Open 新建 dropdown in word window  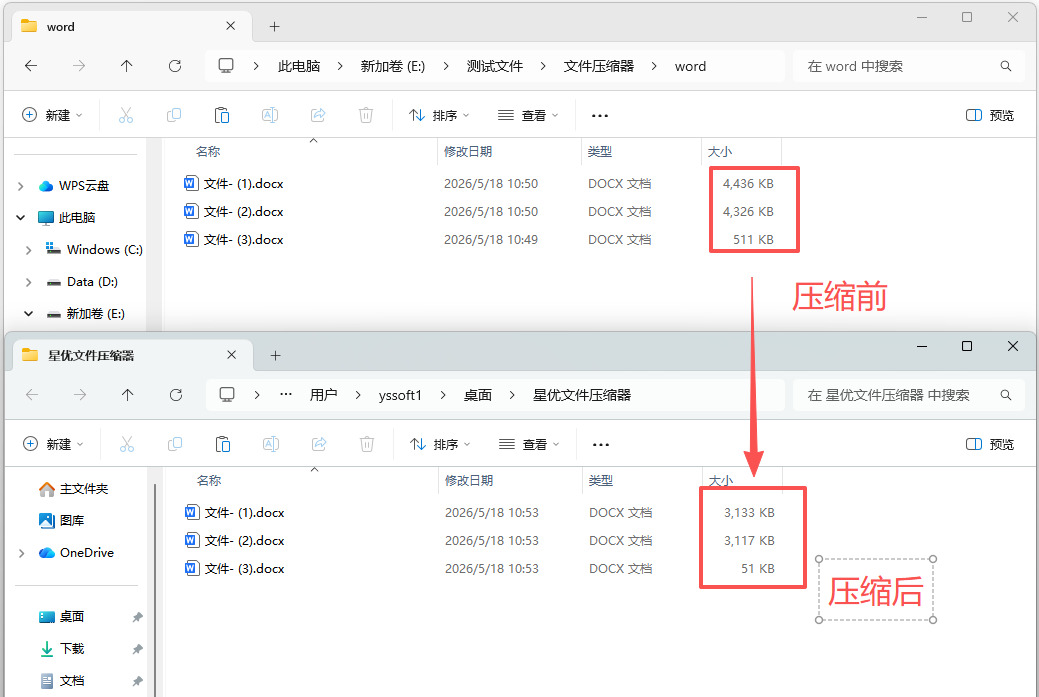(x=52, y=115)
